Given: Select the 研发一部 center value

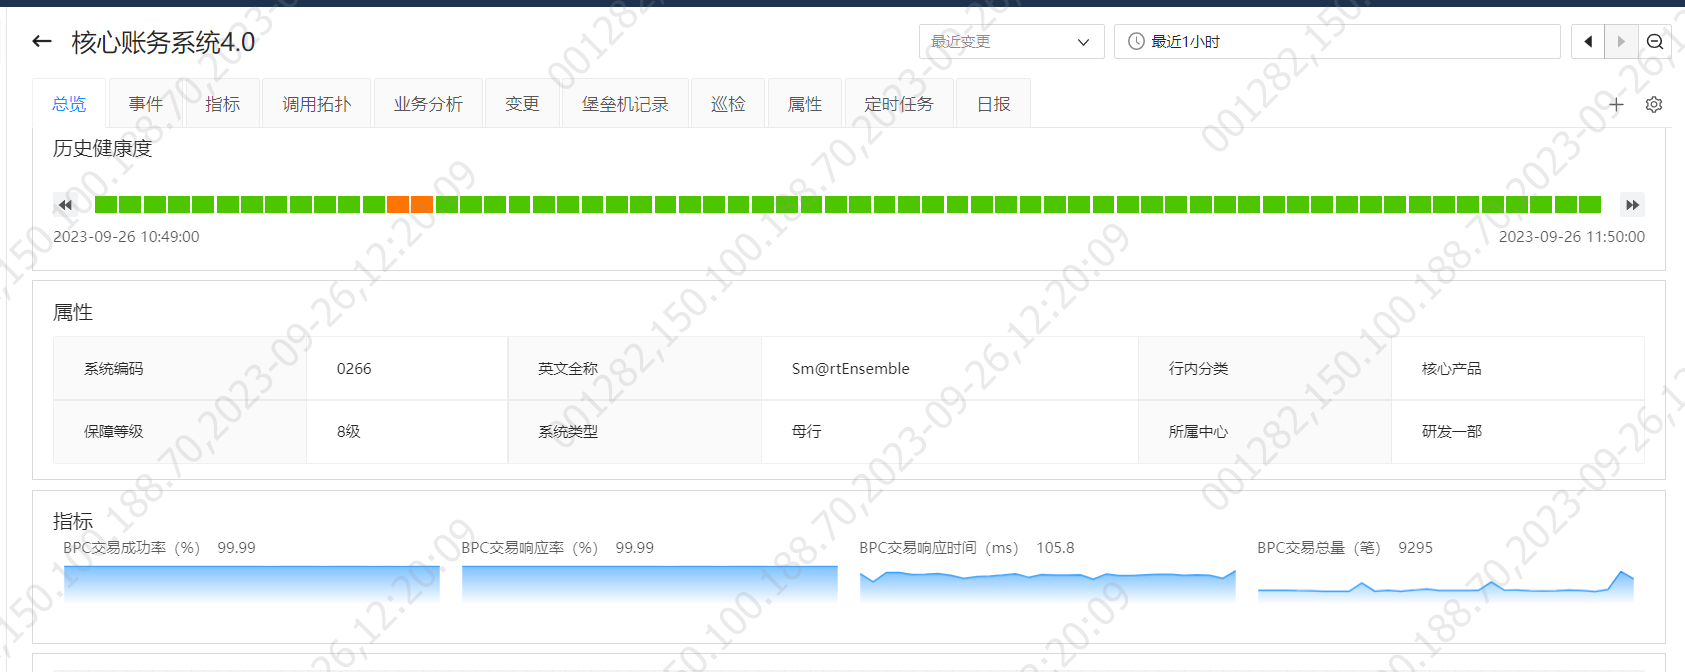Looking at the screenshot, I should pyautogui.click(x=1452, y=431).
